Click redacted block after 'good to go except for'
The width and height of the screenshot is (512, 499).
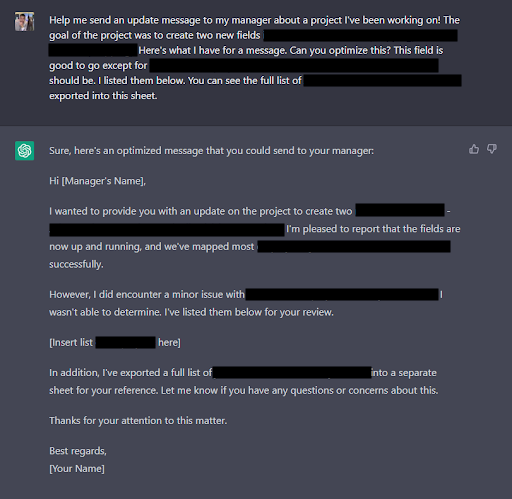tap(294, 66)
